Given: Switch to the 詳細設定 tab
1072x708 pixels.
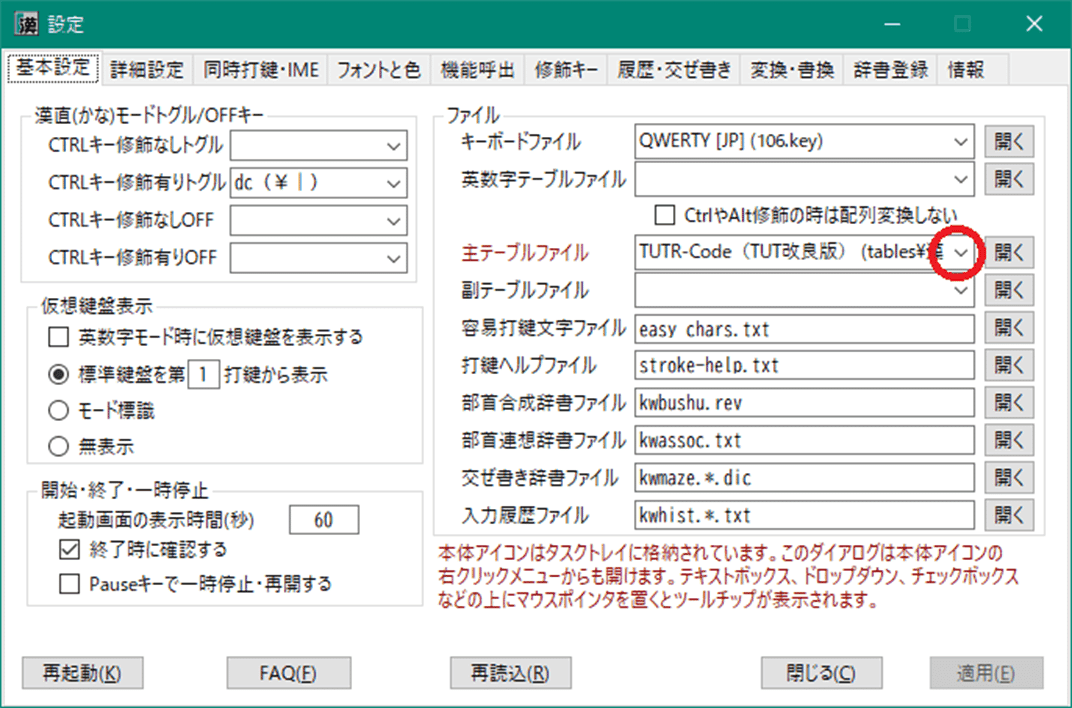Looking at the screenshot, I should coord(147,70).
